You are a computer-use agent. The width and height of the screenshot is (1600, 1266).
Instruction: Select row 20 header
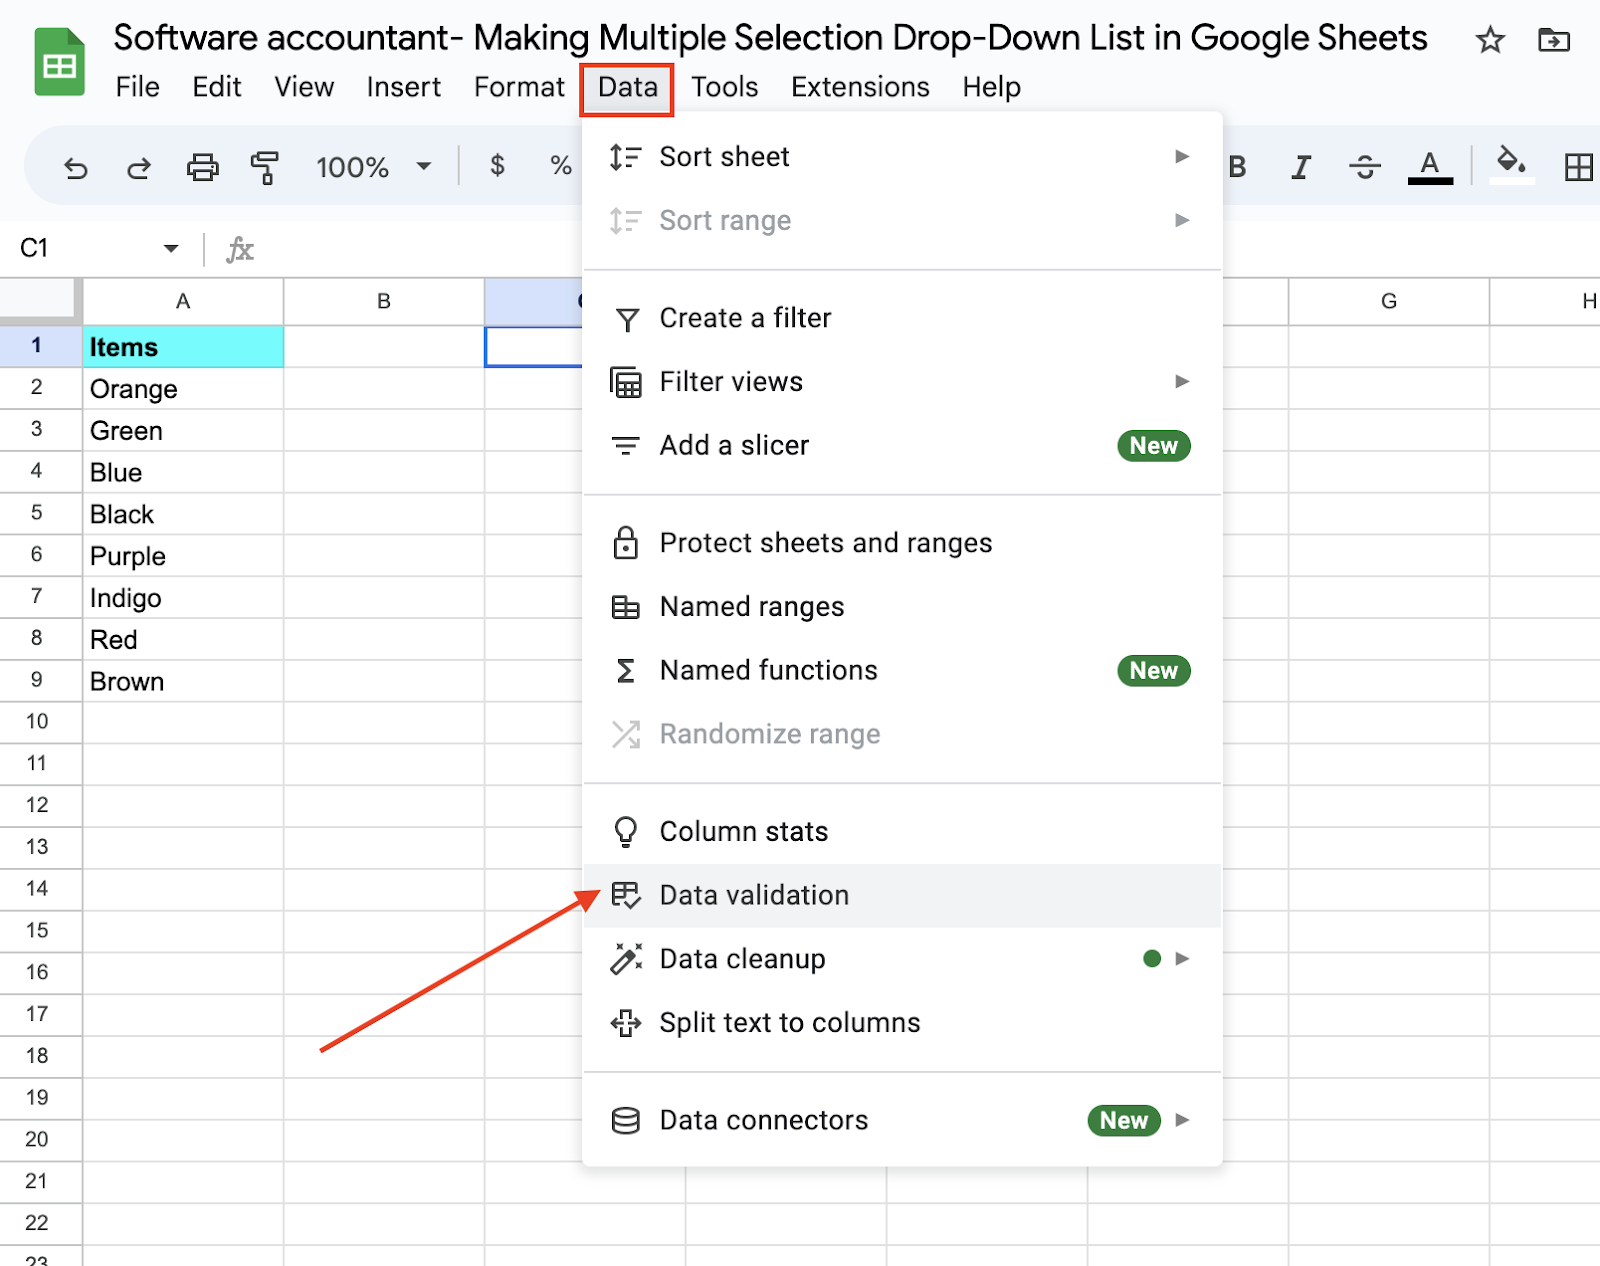[40, 1140]
